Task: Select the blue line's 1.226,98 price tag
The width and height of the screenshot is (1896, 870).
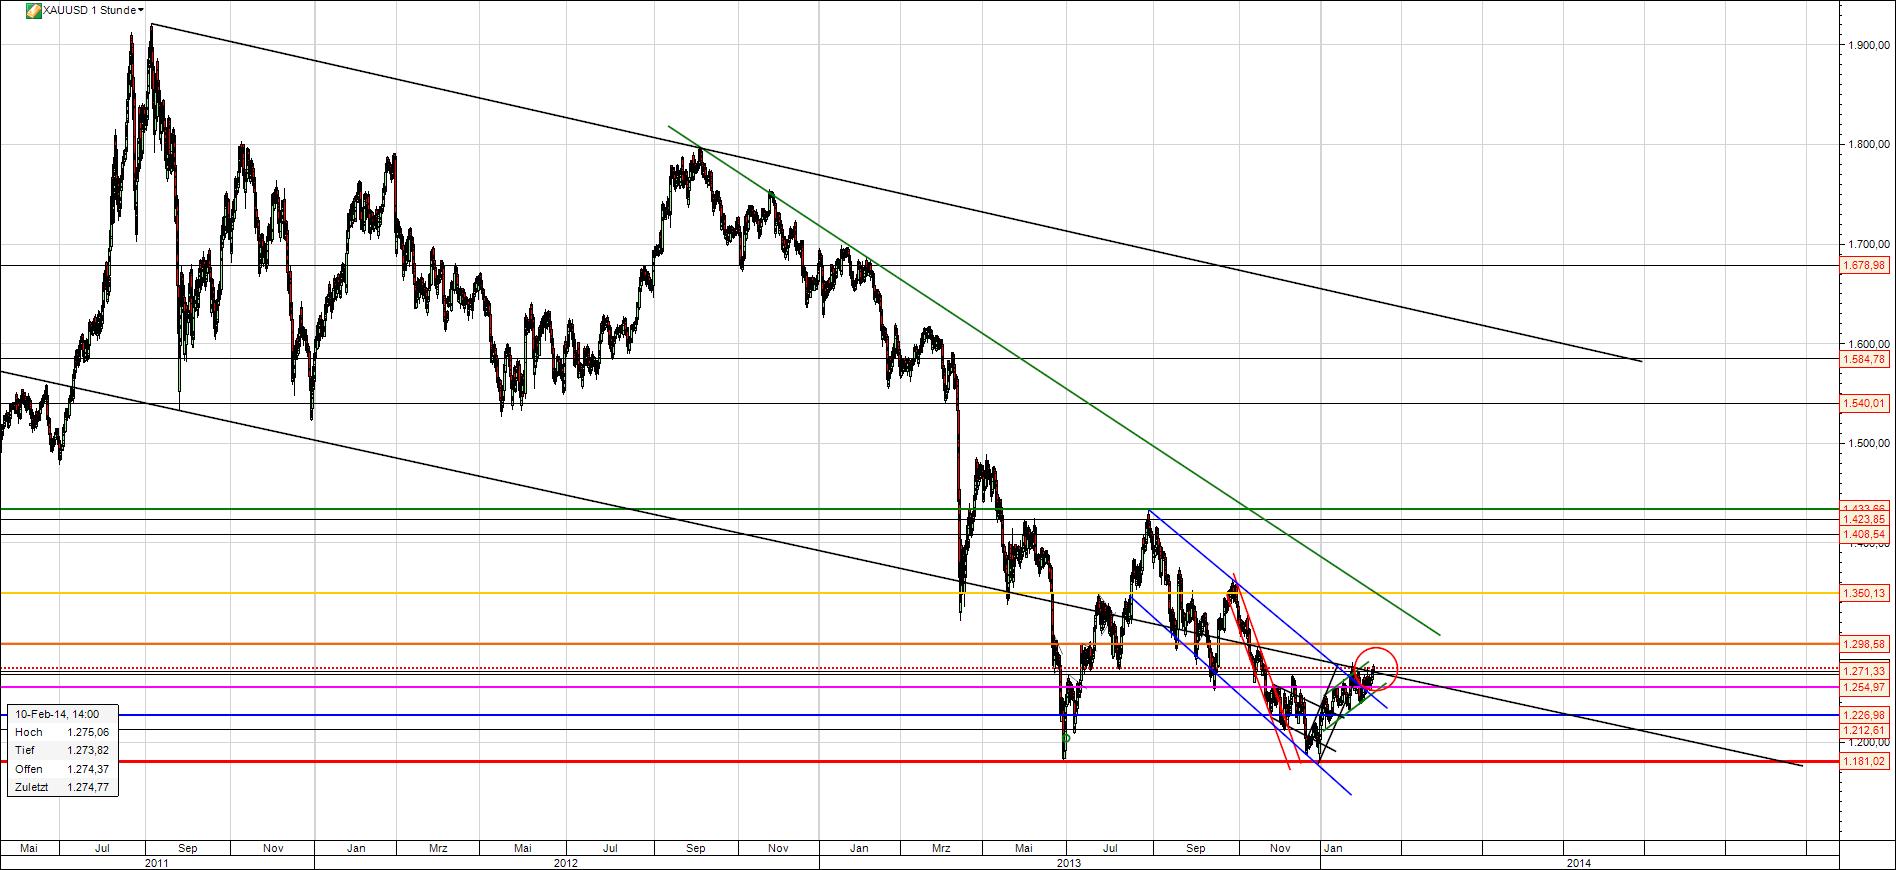Action: point(1866,715)
